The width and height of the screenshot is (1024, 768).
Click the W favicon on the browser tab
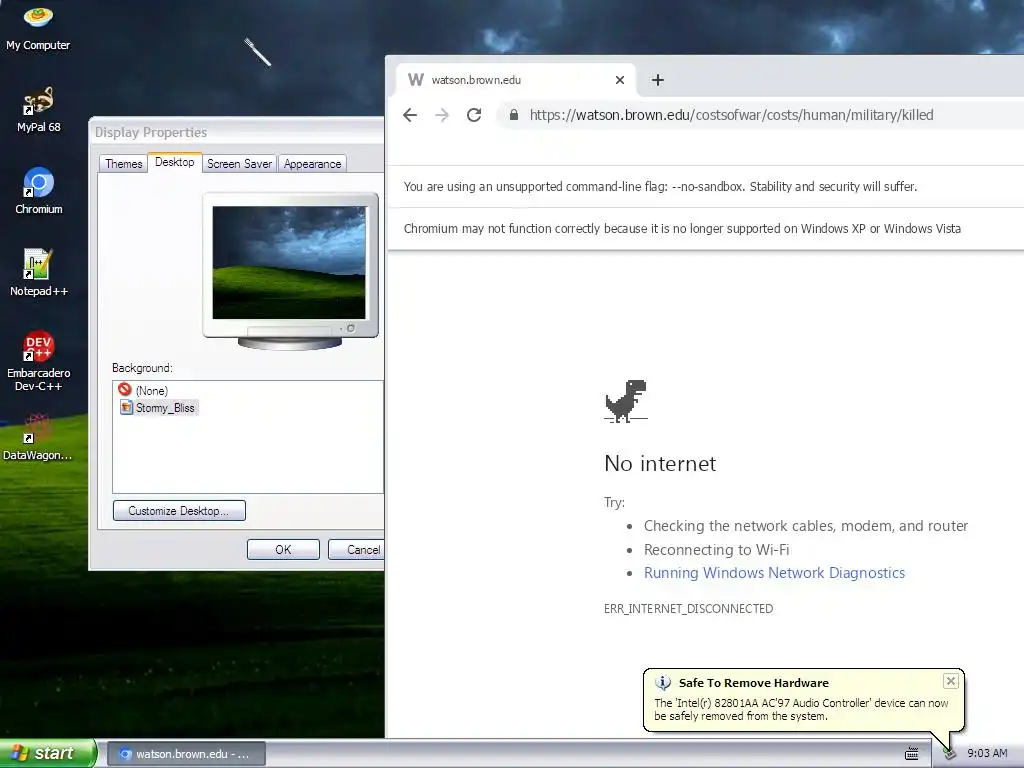[415, 80]
